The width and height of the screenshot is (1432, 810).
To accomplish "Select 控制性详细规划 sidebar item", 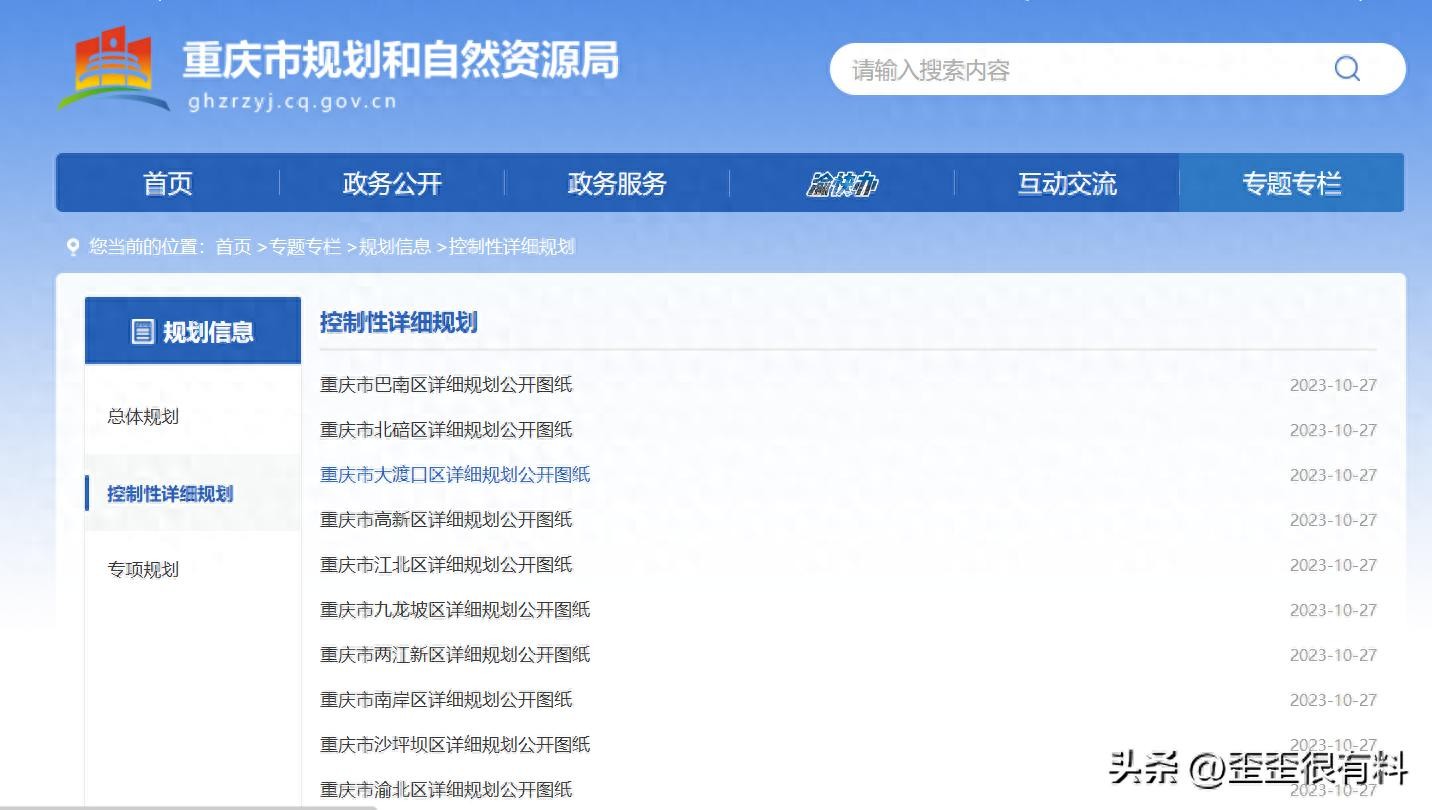I will 170,494.
